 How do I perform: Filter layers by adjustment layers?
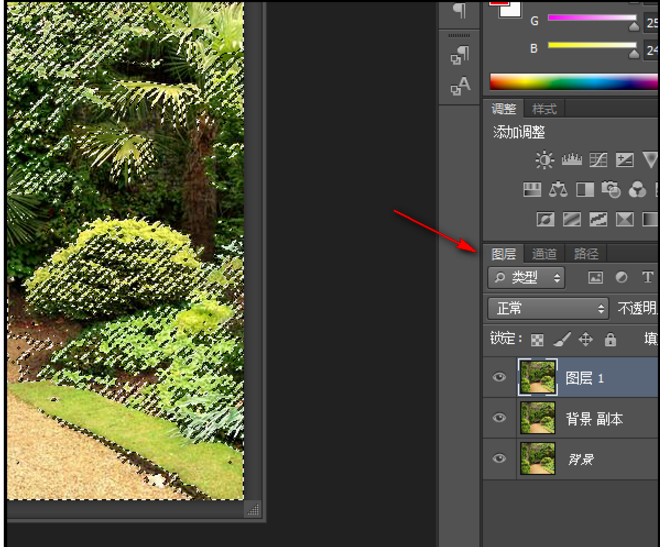coord(621,277)
